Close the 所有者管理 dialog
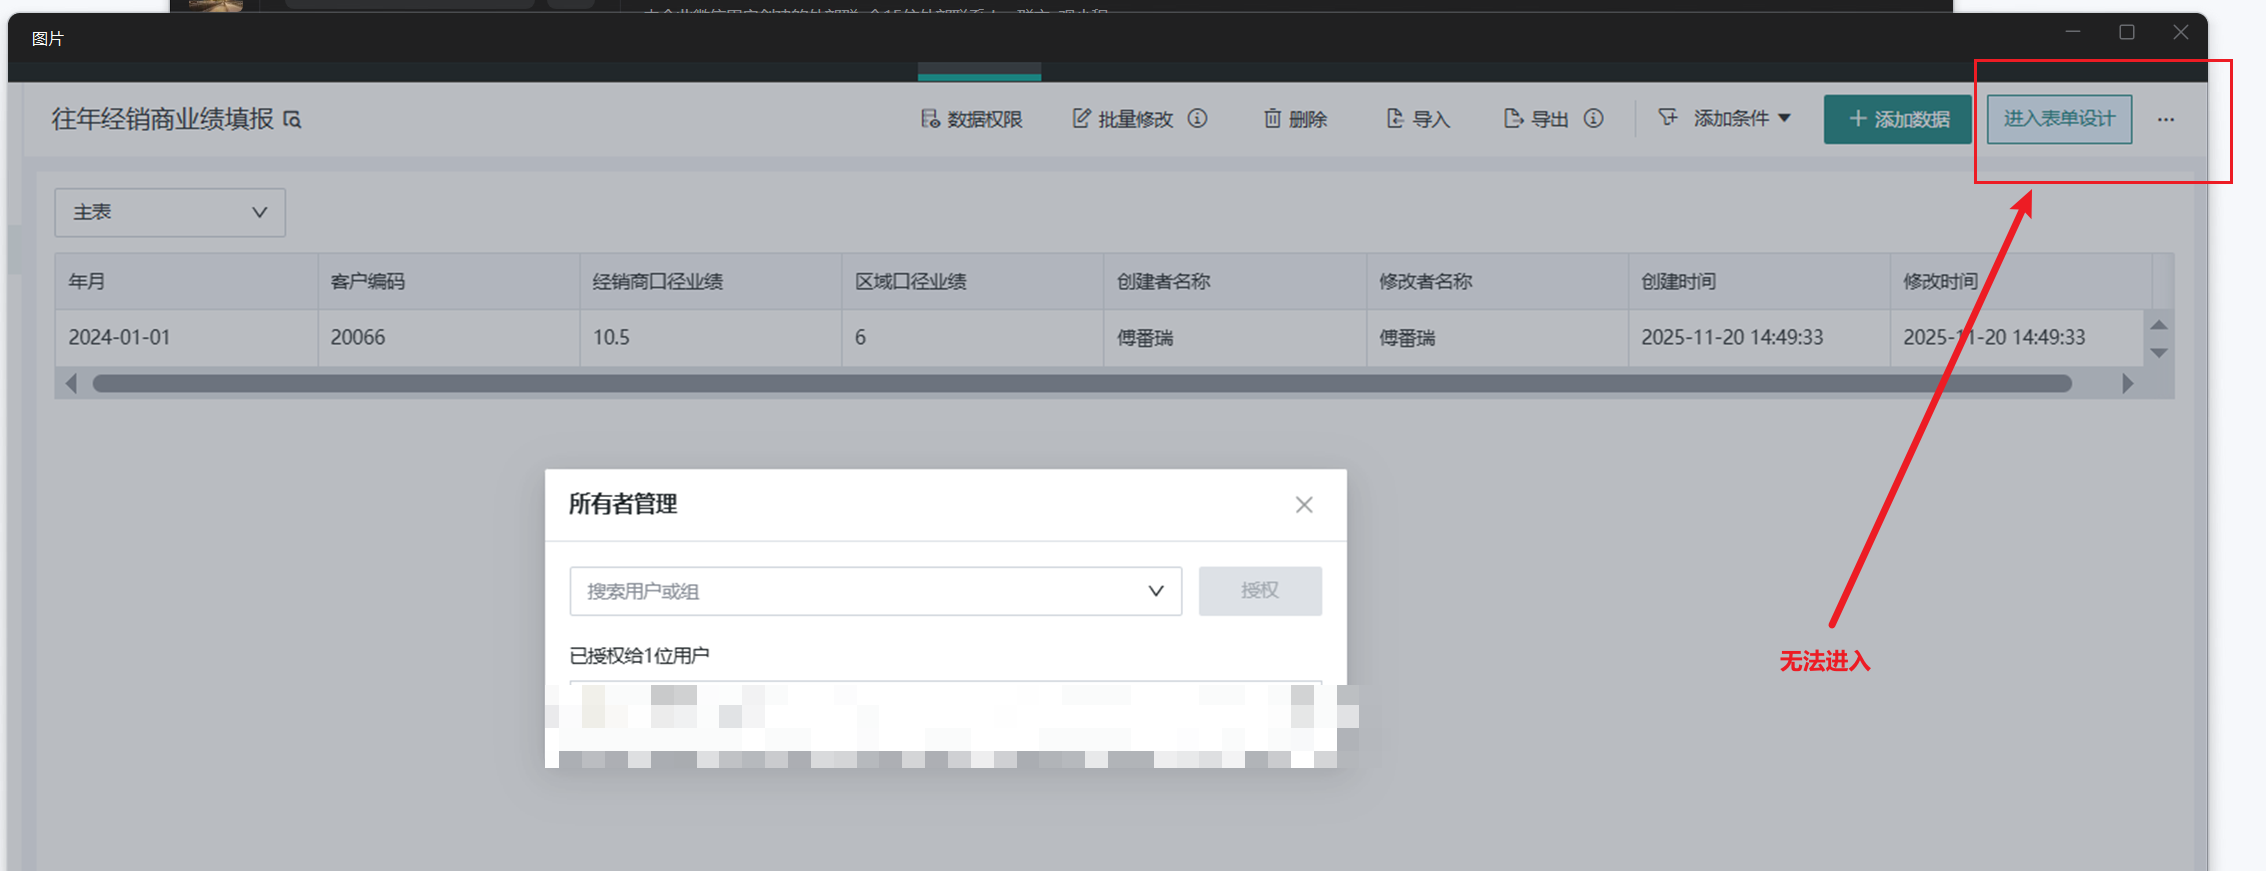 (1304, 505)
